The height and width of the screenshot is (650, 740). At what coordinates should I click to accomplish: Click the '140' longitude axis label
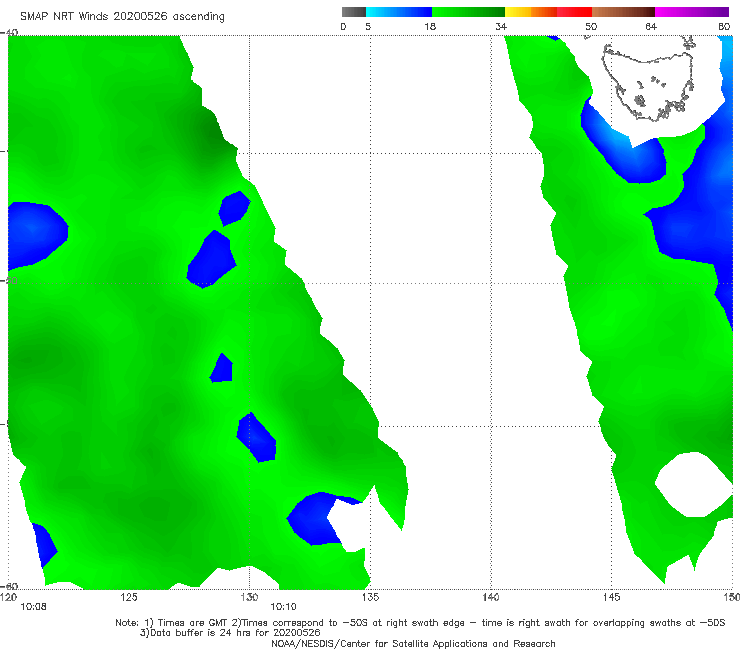tap(491, 597)
